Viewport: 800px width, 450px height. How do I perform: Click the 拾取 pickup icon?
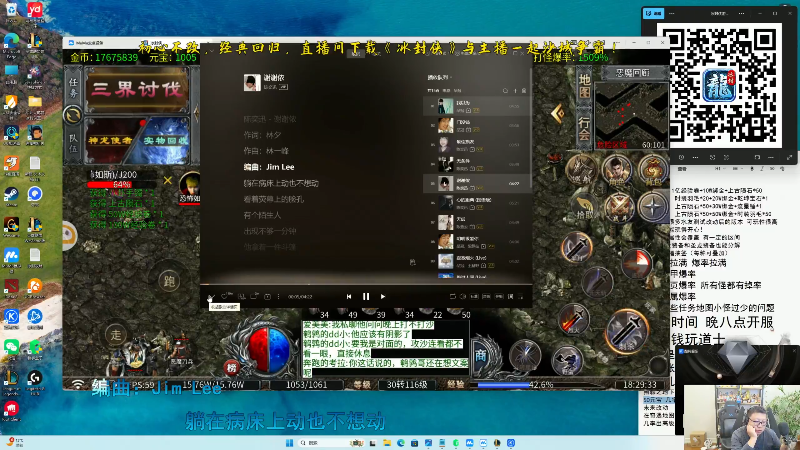(x=583, y=208)
